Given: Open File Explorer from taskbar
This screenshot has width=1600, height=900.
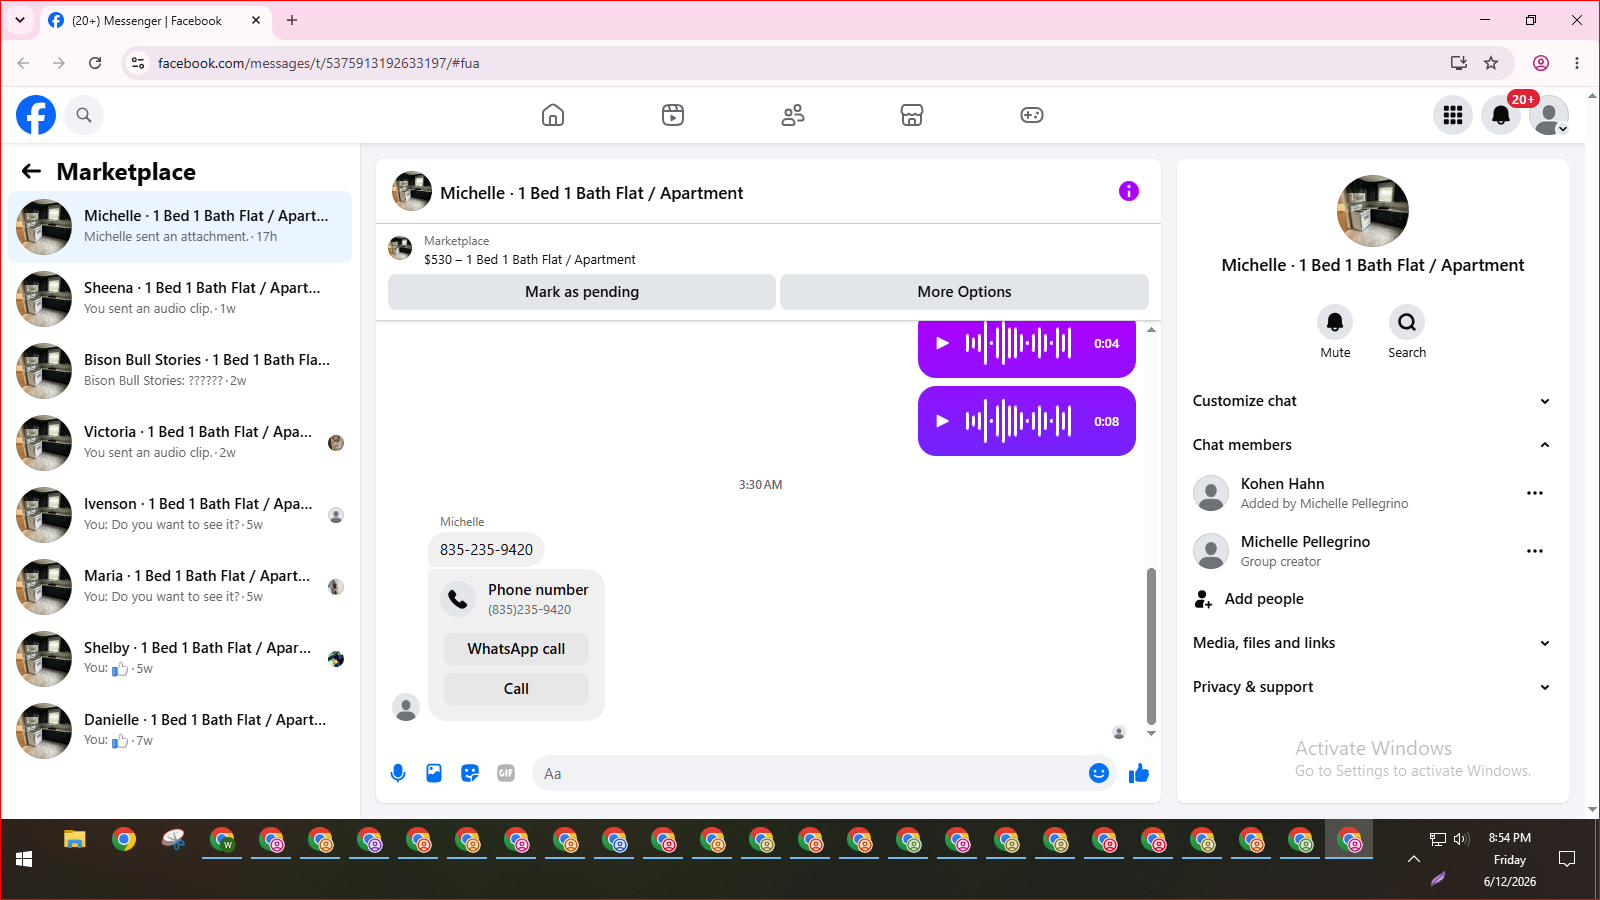Looking at the screenshot, I should (x=75, y=840).
